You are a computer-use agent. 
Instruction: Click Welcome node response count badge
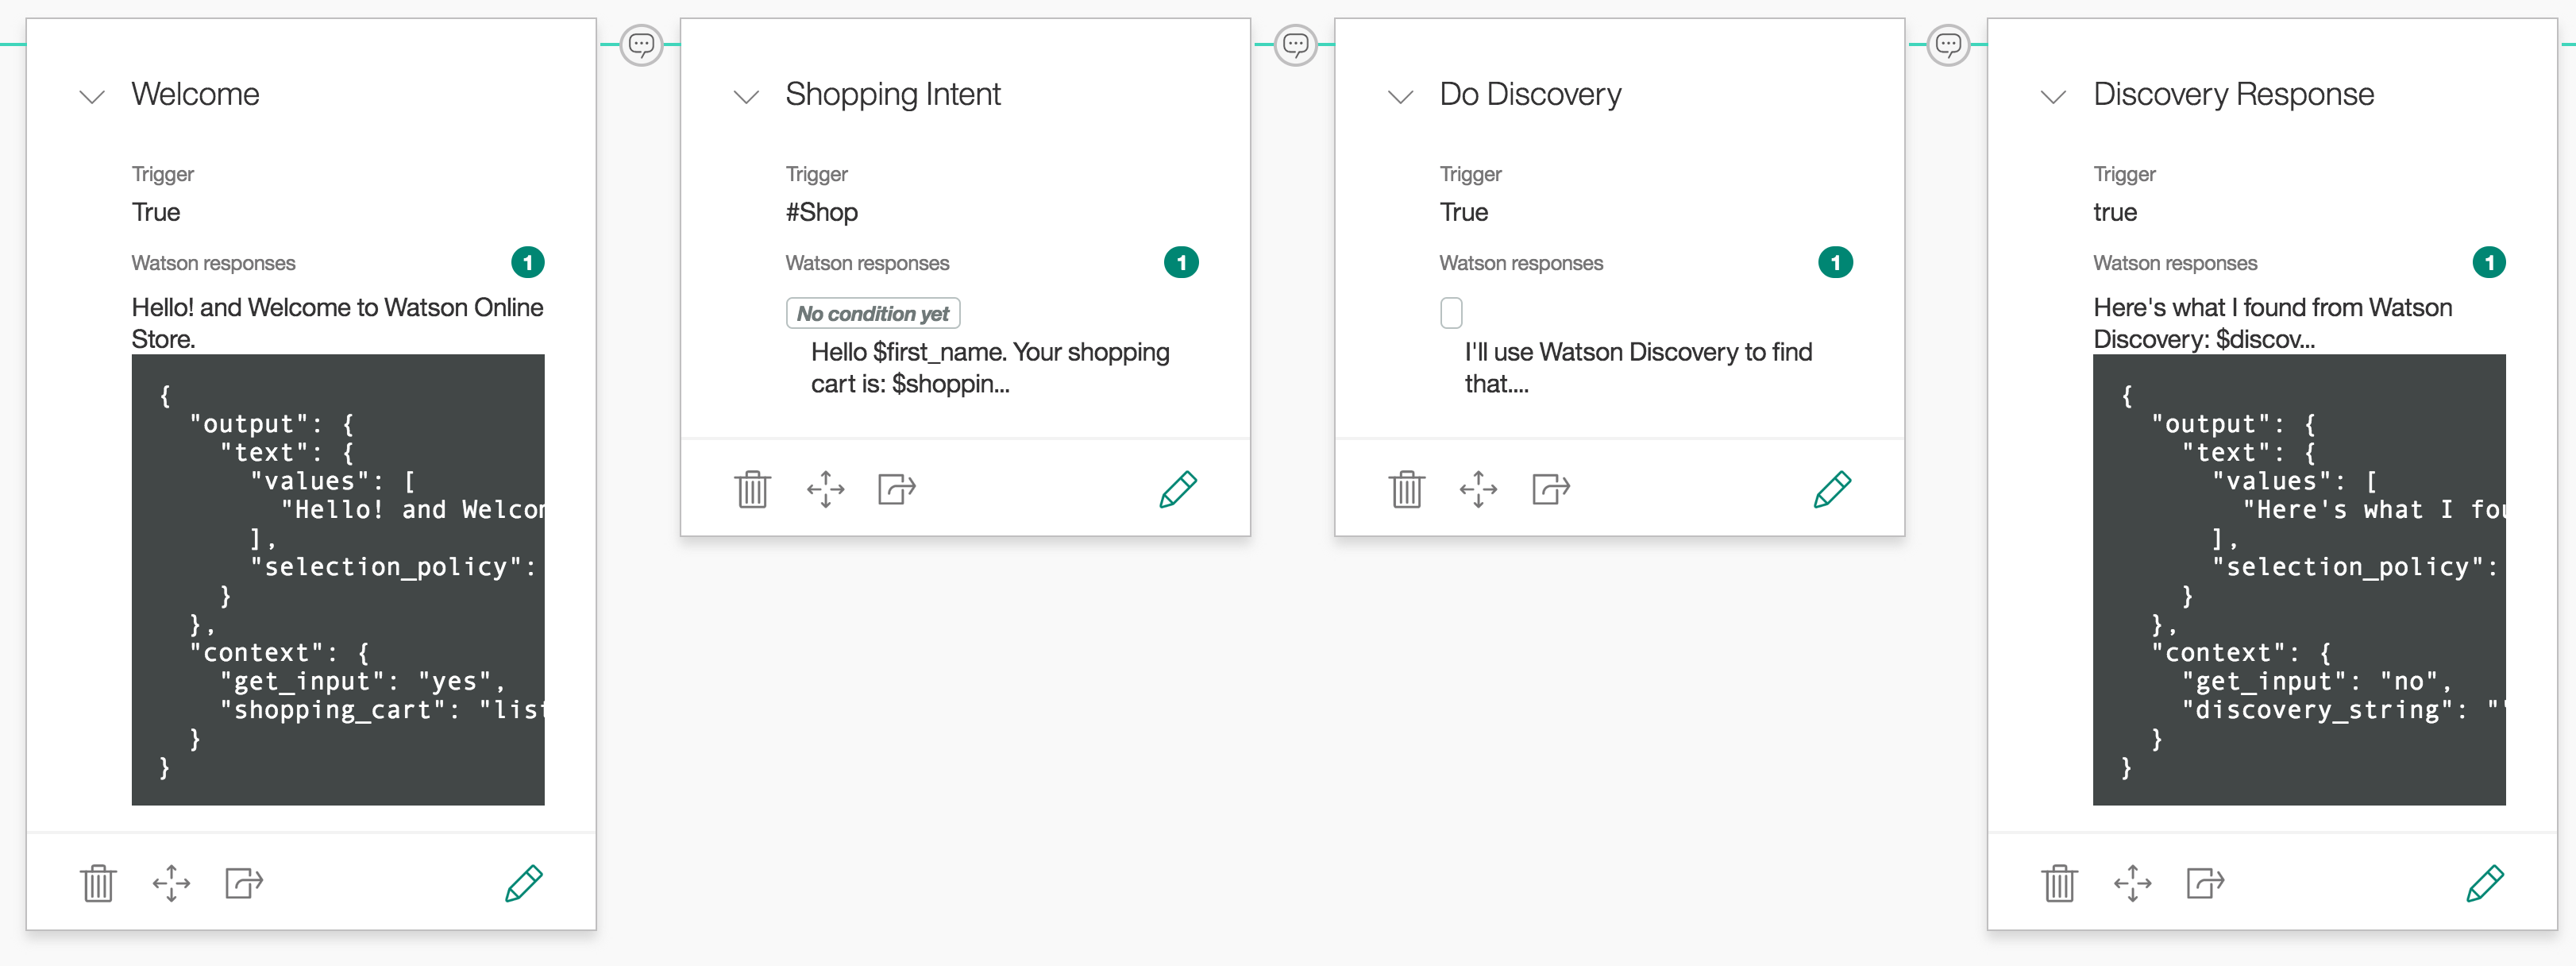(527, 262)
